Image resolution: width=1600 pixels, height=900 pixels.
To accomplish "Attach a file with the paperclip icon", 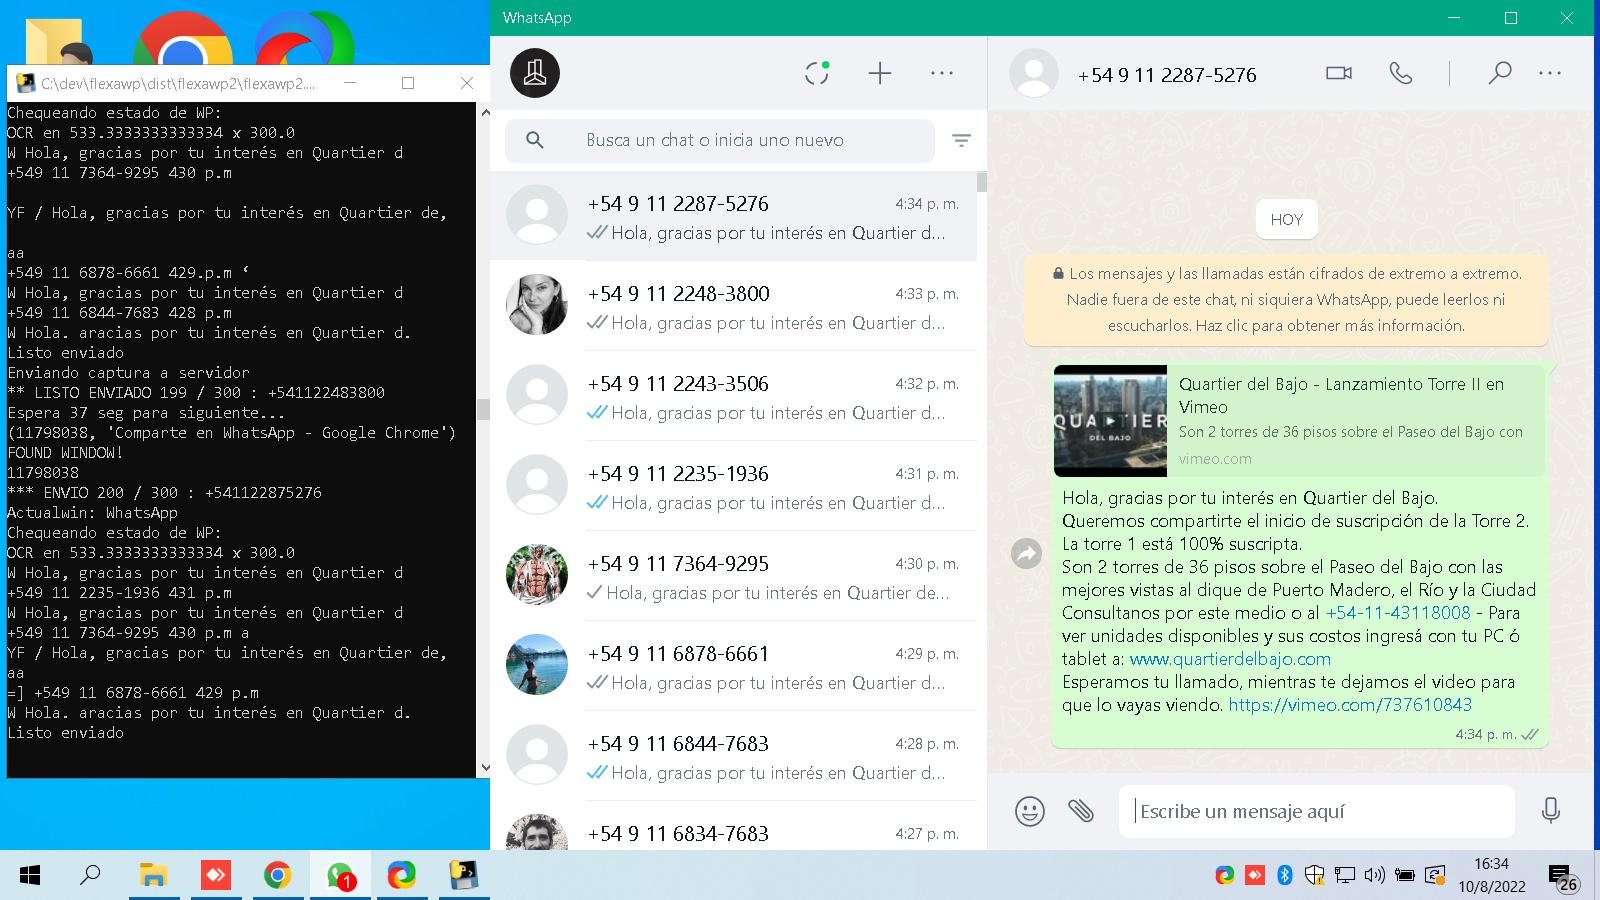I will [1081, 811].
